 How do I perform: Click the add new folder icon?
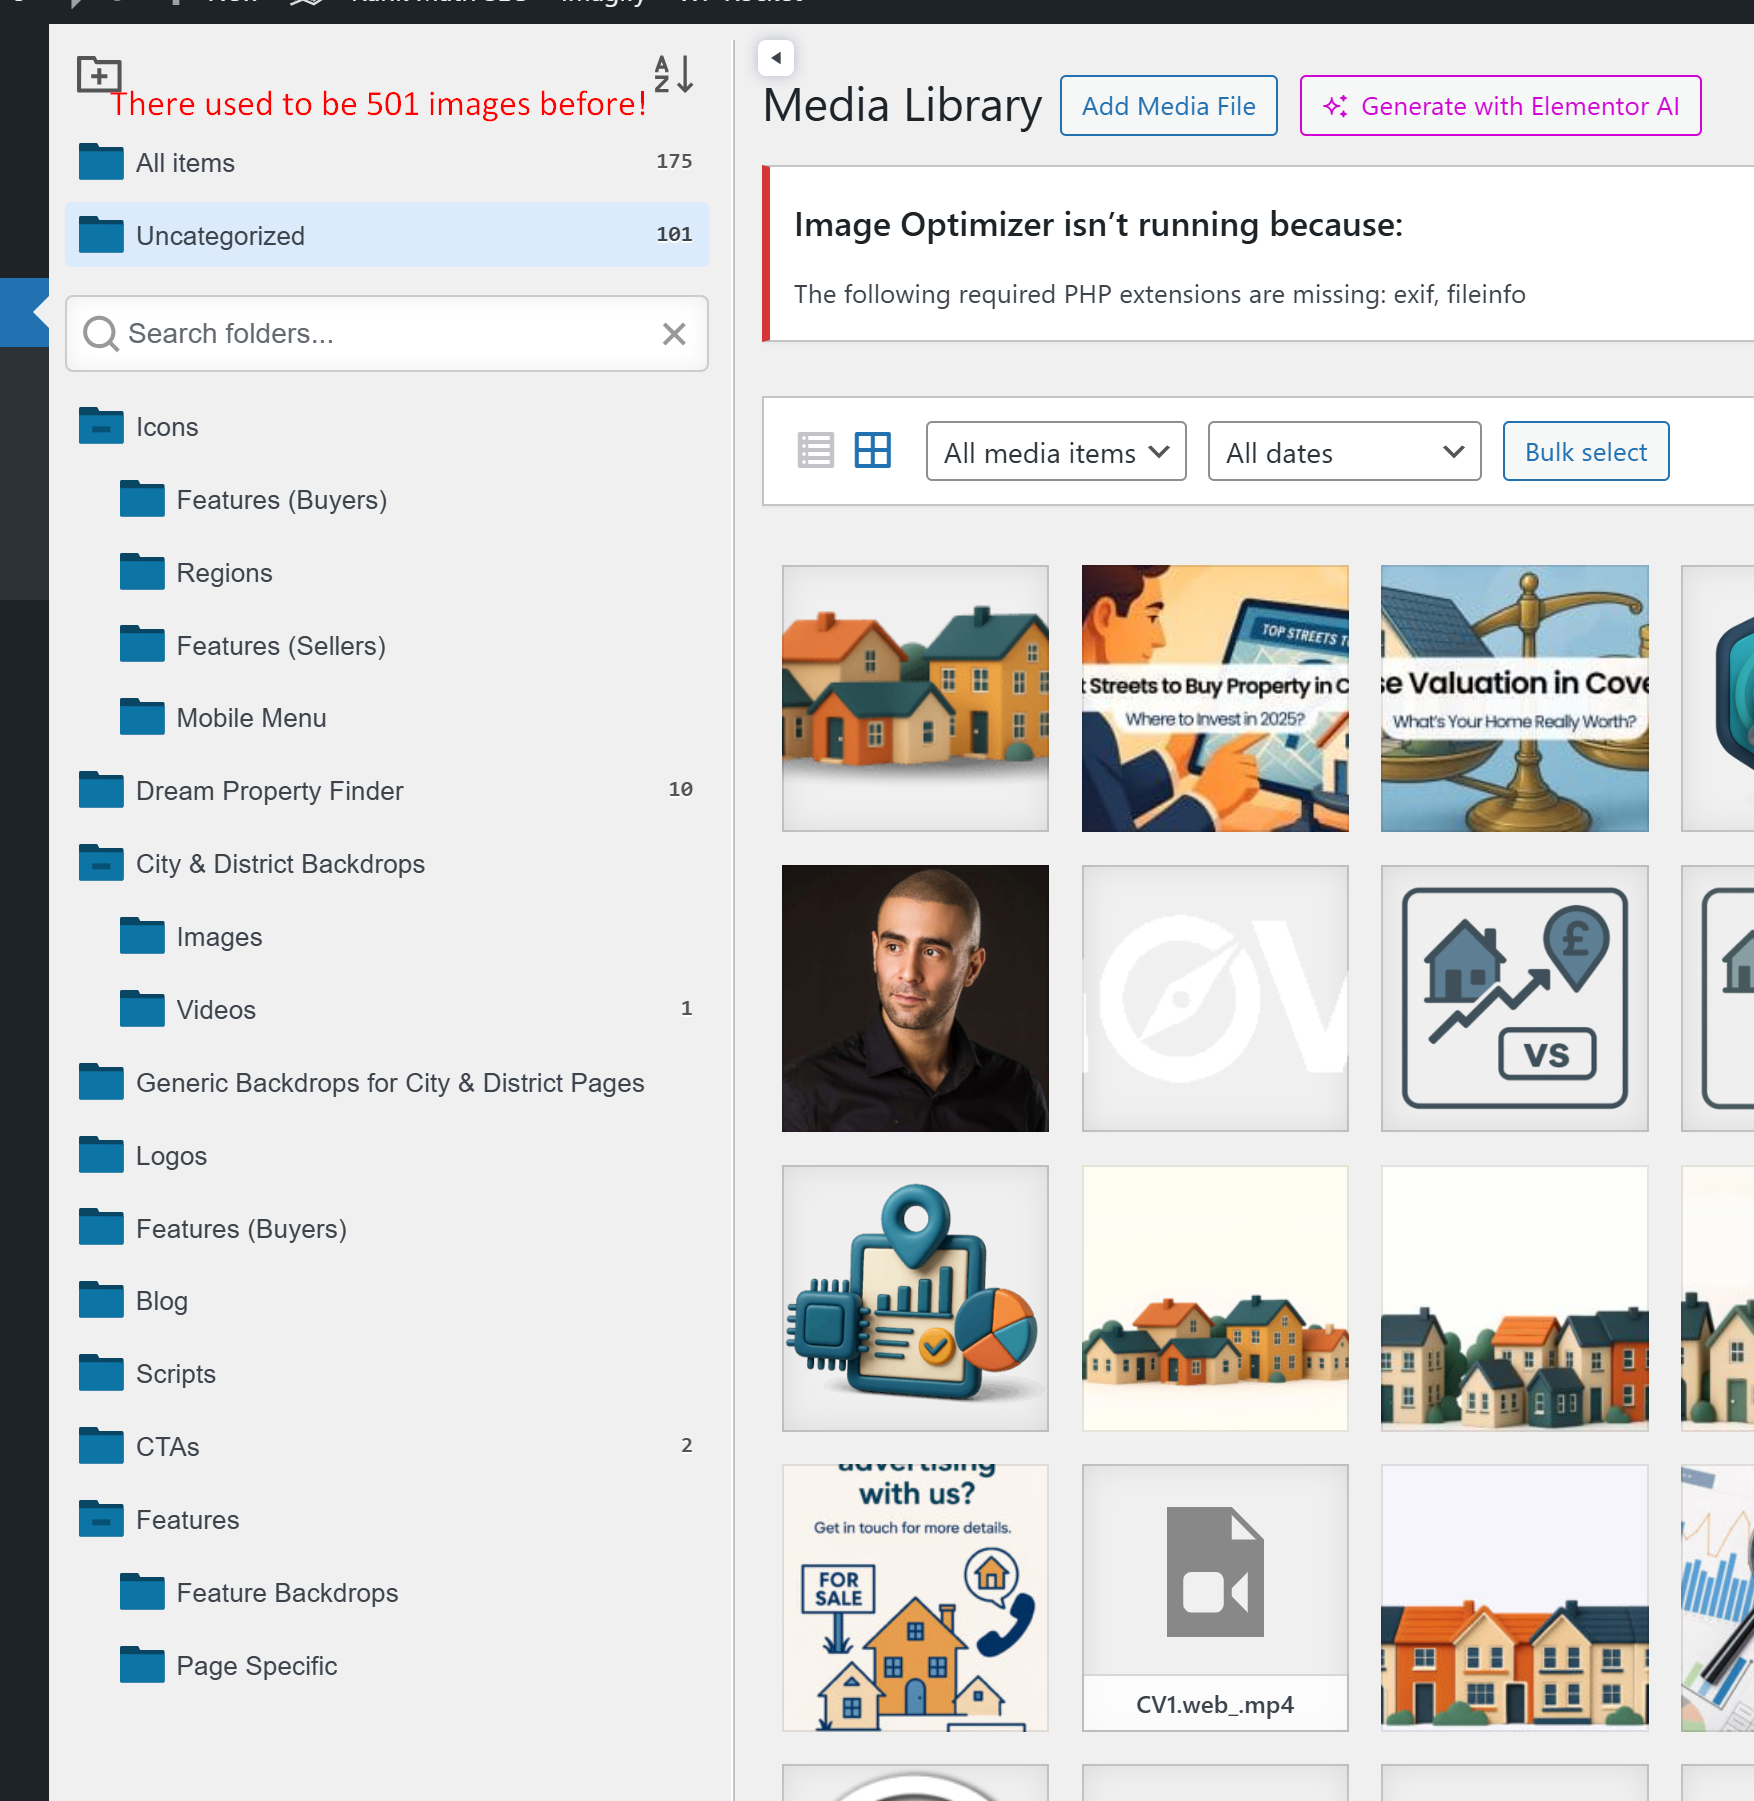pyautogui.click(x=99, y=74)
